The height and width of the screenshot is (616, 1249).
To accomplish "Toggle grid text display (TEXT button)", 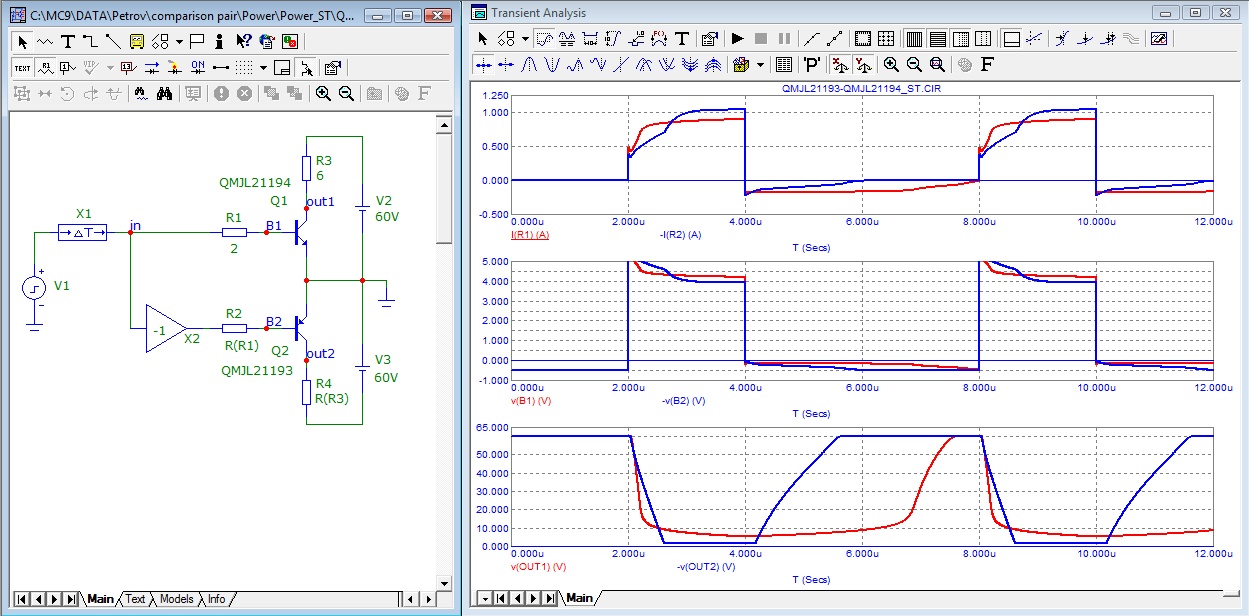I will (x=22, y=67).
